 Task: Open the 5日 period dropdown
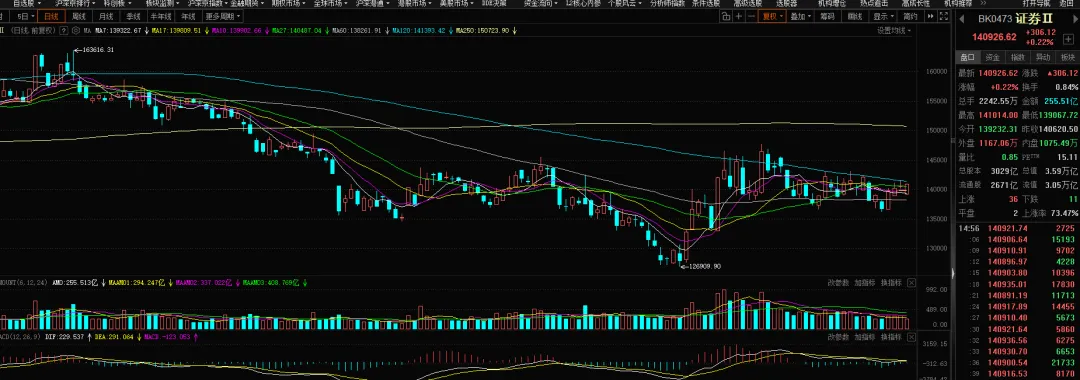click(x=25, y=16)
